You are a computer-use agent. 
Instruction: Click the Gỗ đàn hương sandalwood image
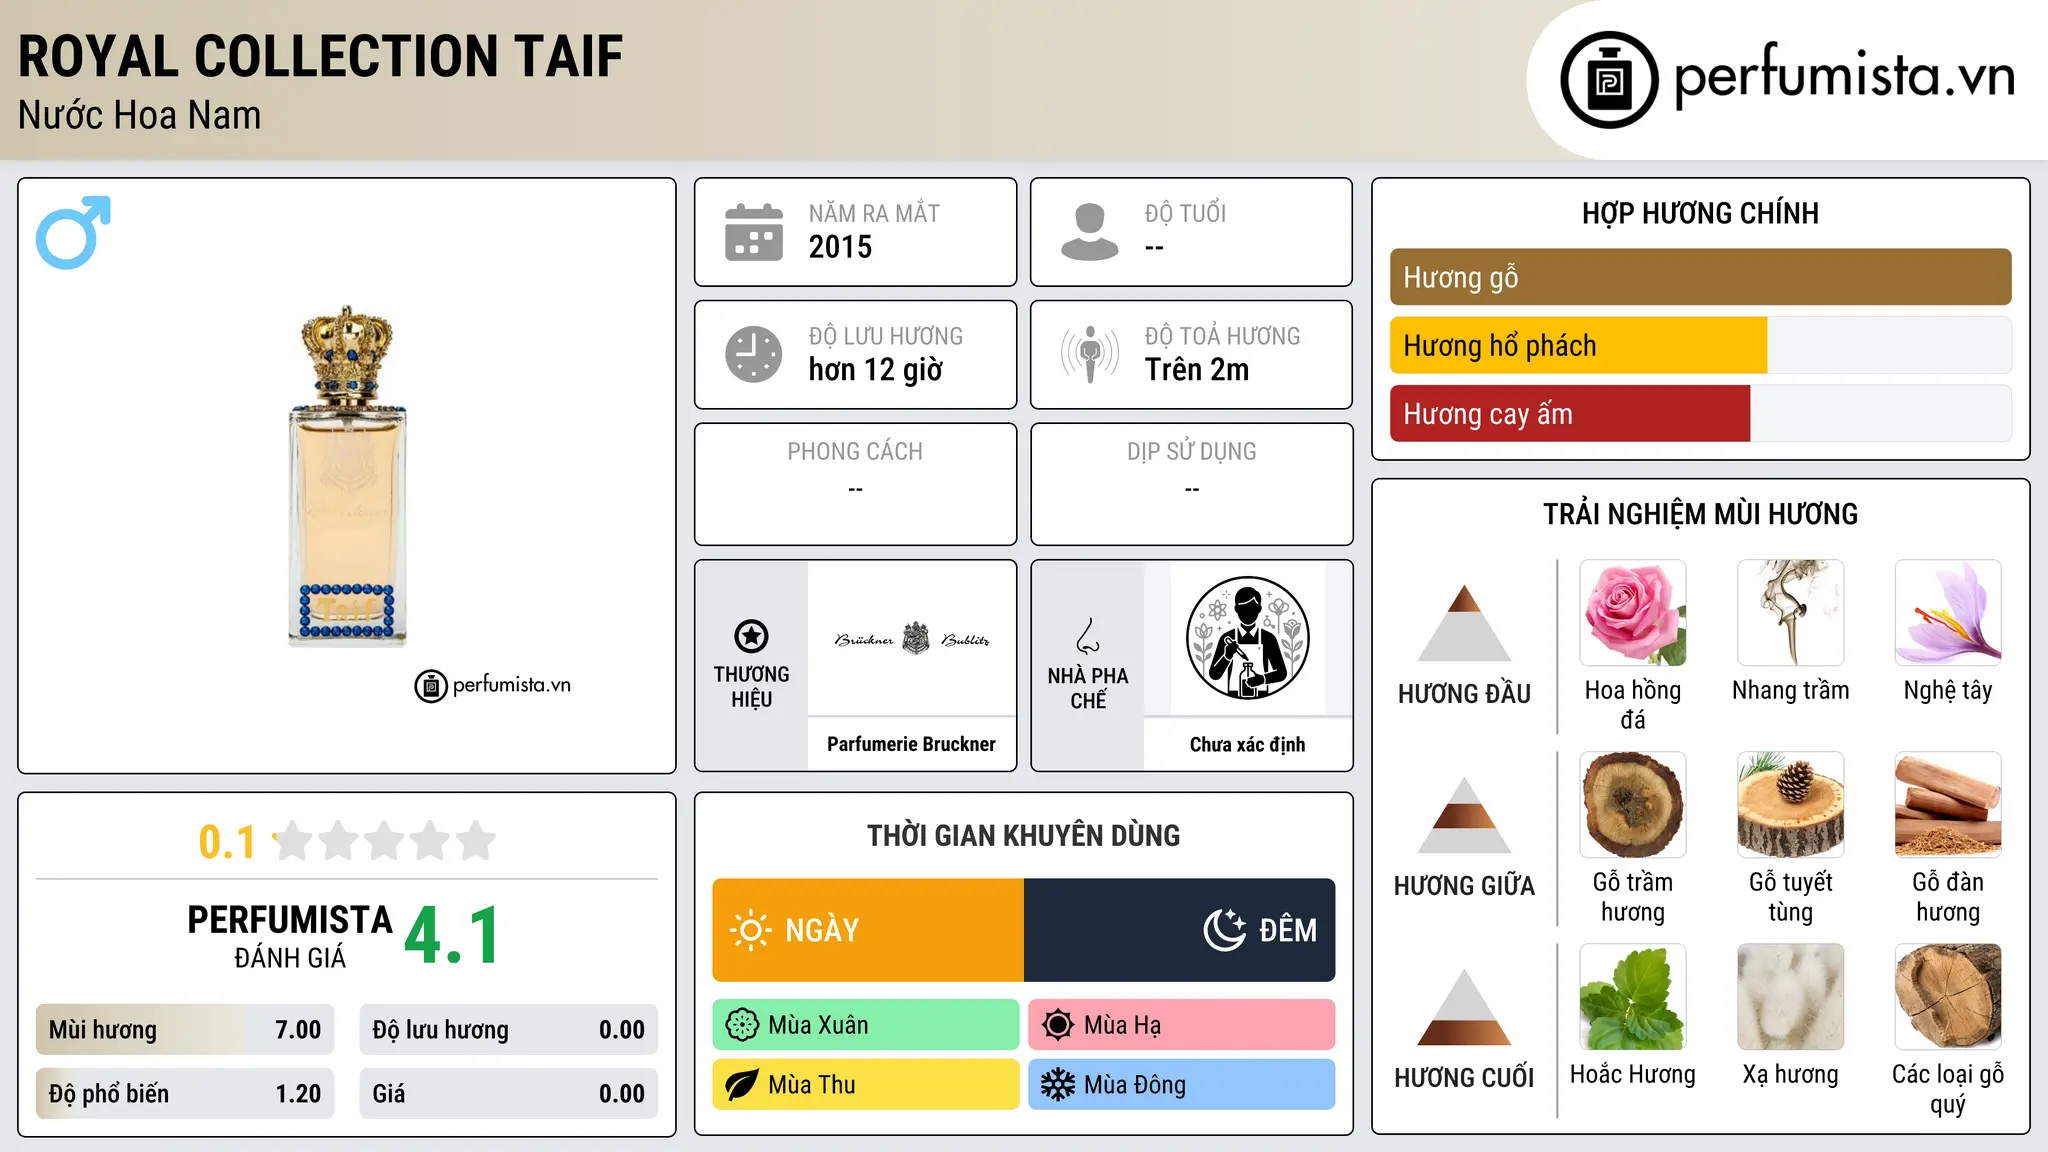[x=1948, y=805]
